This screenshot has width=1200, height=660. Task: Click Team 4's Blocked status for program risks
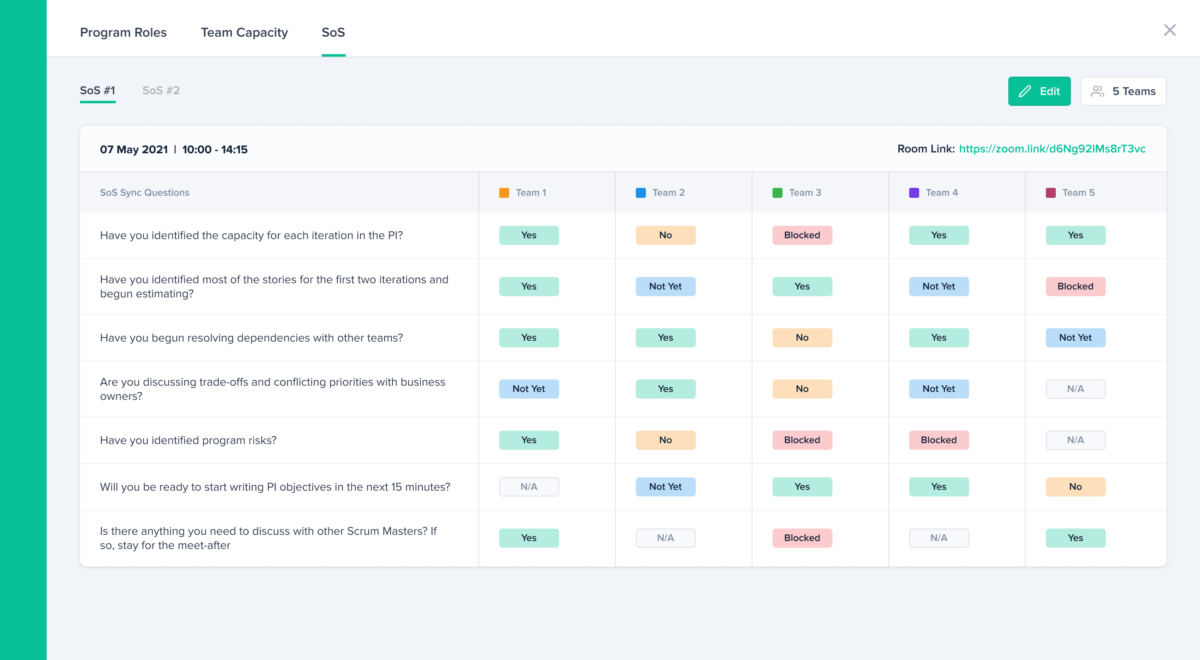pyautogui.click(x=939, y=440)
